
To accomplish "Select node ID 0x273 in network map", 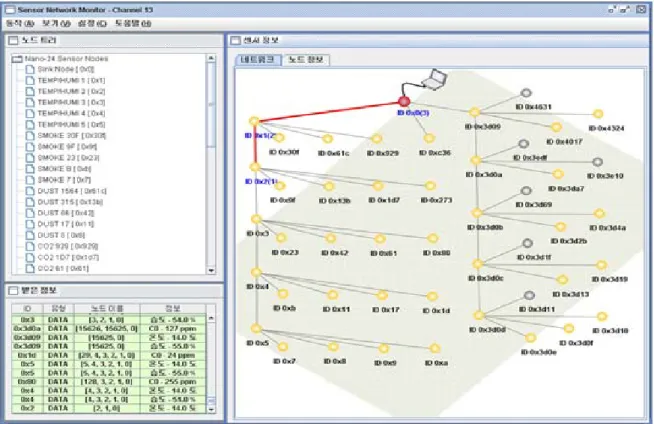I will click(430, 186).
